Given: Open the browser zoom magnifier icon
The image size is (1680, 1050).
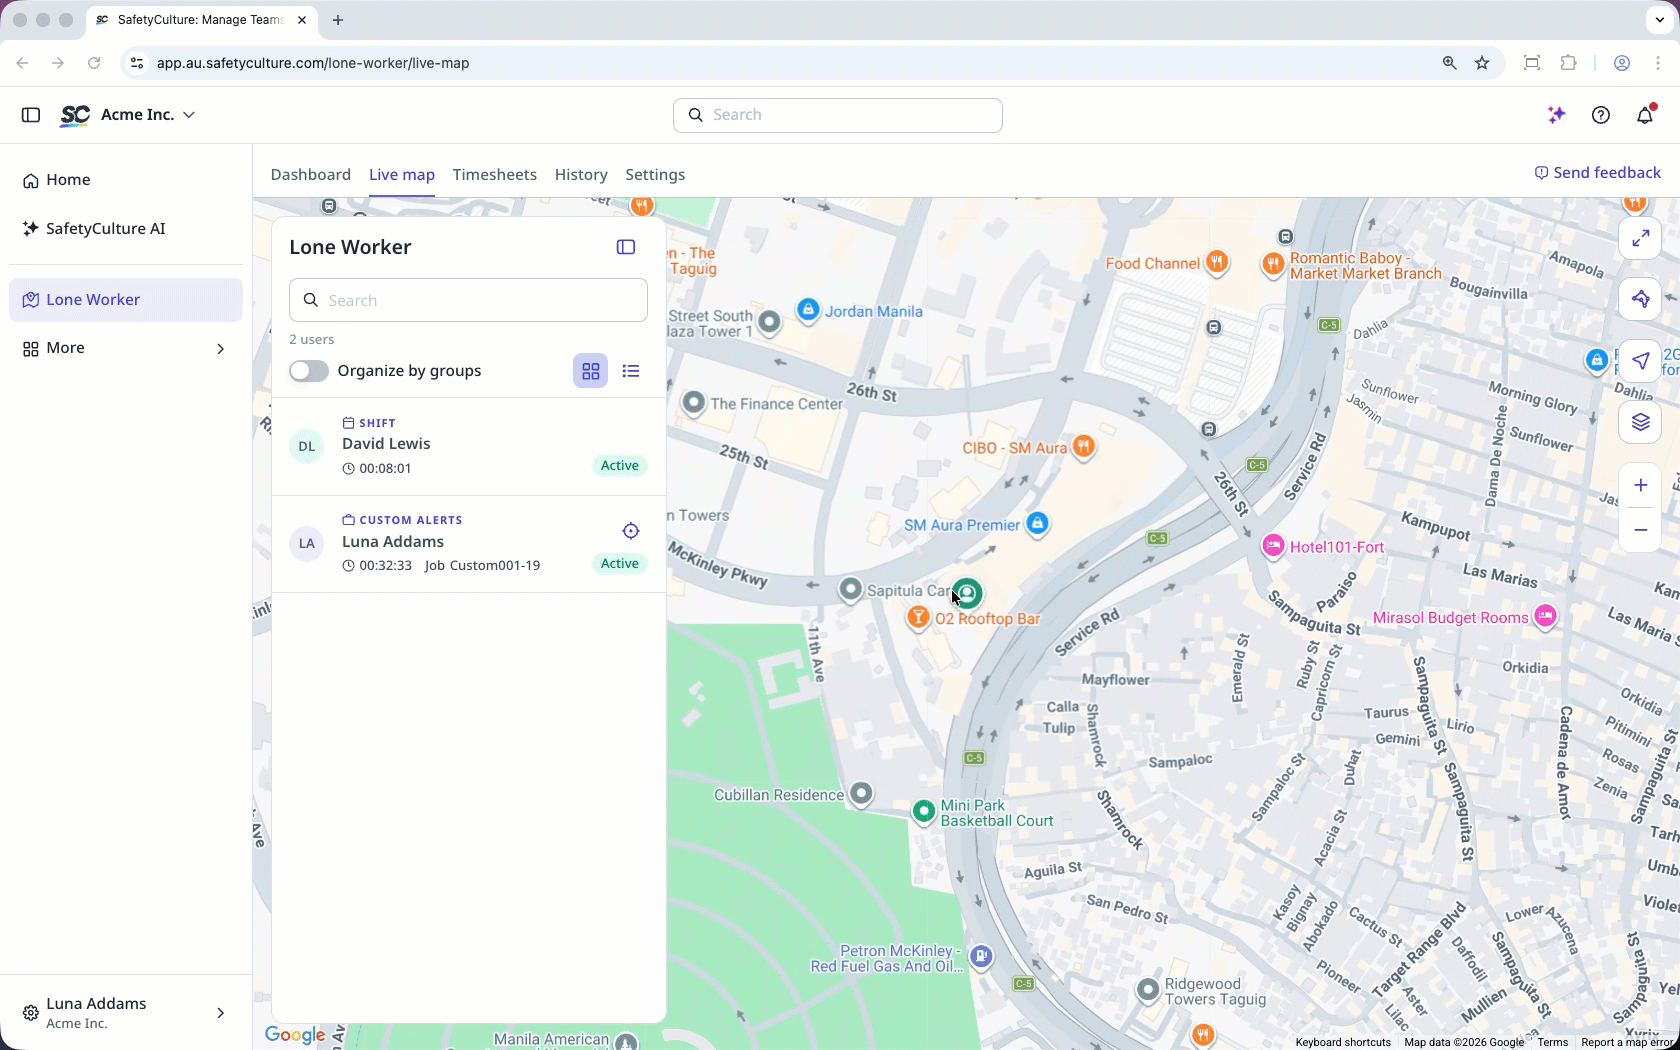Looking at the screenshot, I should tap(1449, 63).
